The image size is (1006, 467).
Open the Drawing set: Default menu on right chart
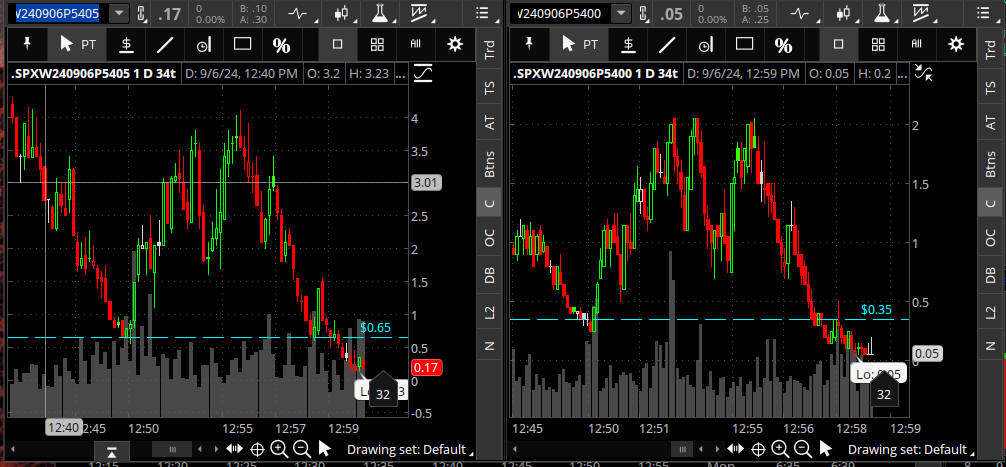click(907, 449)
